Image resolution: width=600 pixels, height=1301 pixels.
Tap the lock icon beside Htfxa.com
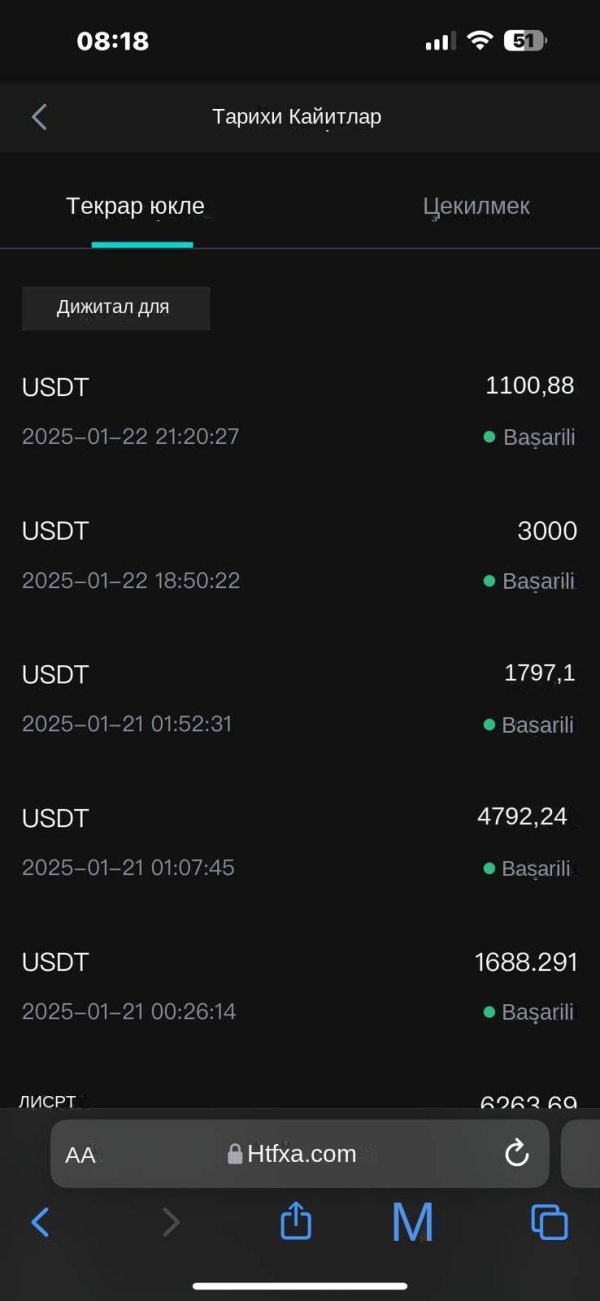point(235,1155)
